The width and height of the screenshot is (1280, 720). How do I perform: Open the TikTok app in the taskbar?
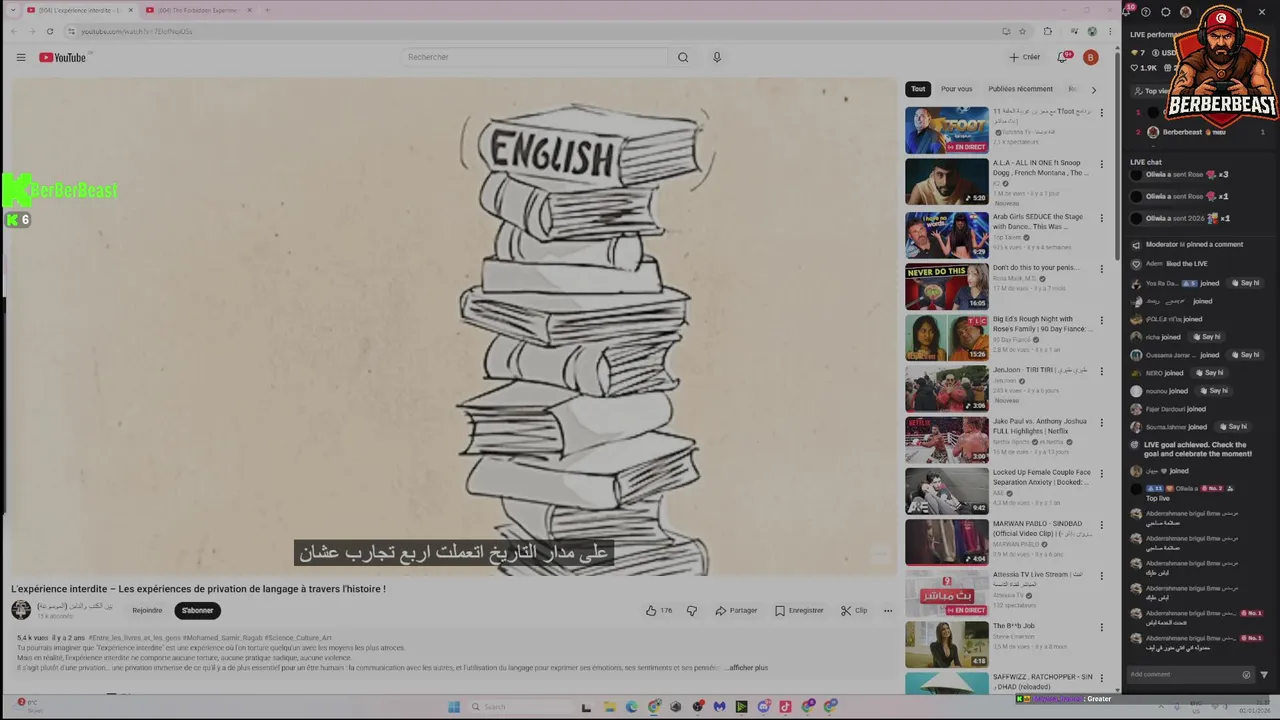(785, 707)
